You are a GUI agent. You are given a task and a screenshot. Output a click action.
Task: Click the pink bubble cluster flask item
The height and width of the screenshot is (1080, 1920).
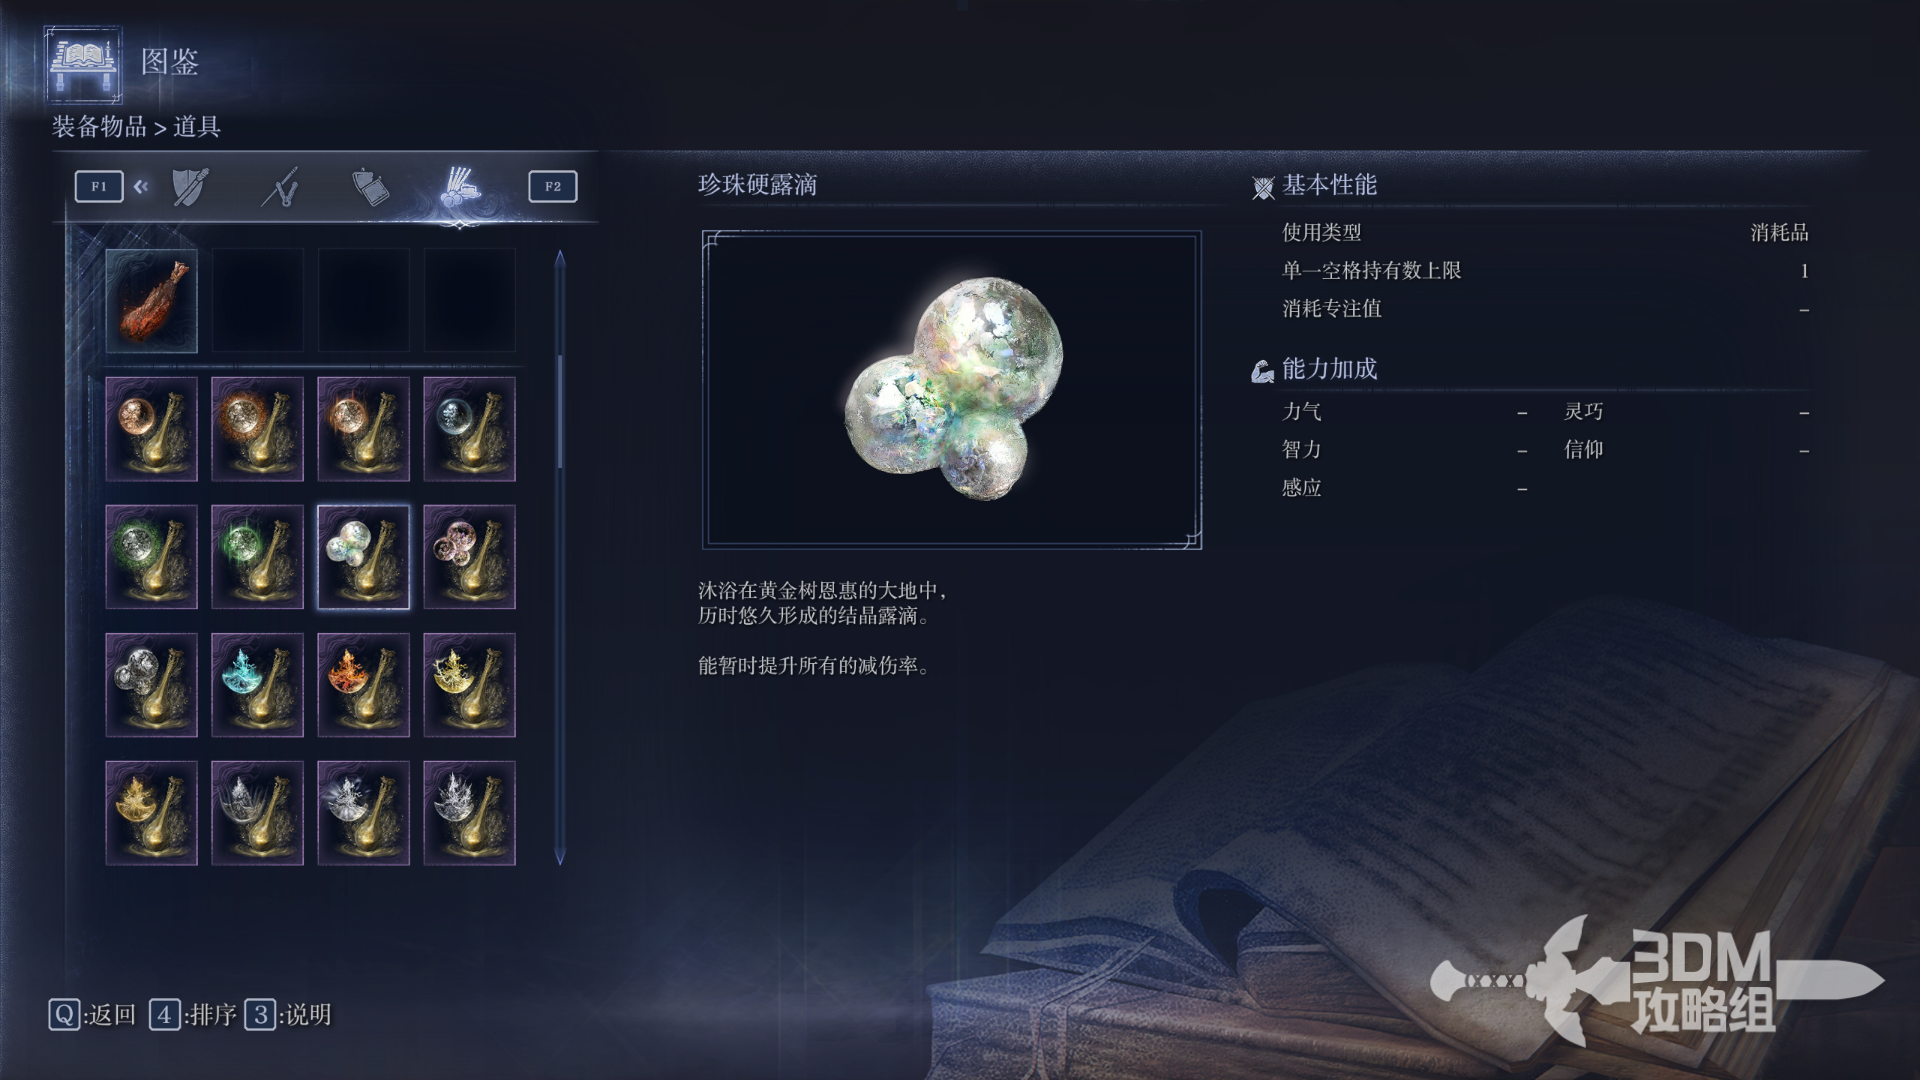click(469, 557)
